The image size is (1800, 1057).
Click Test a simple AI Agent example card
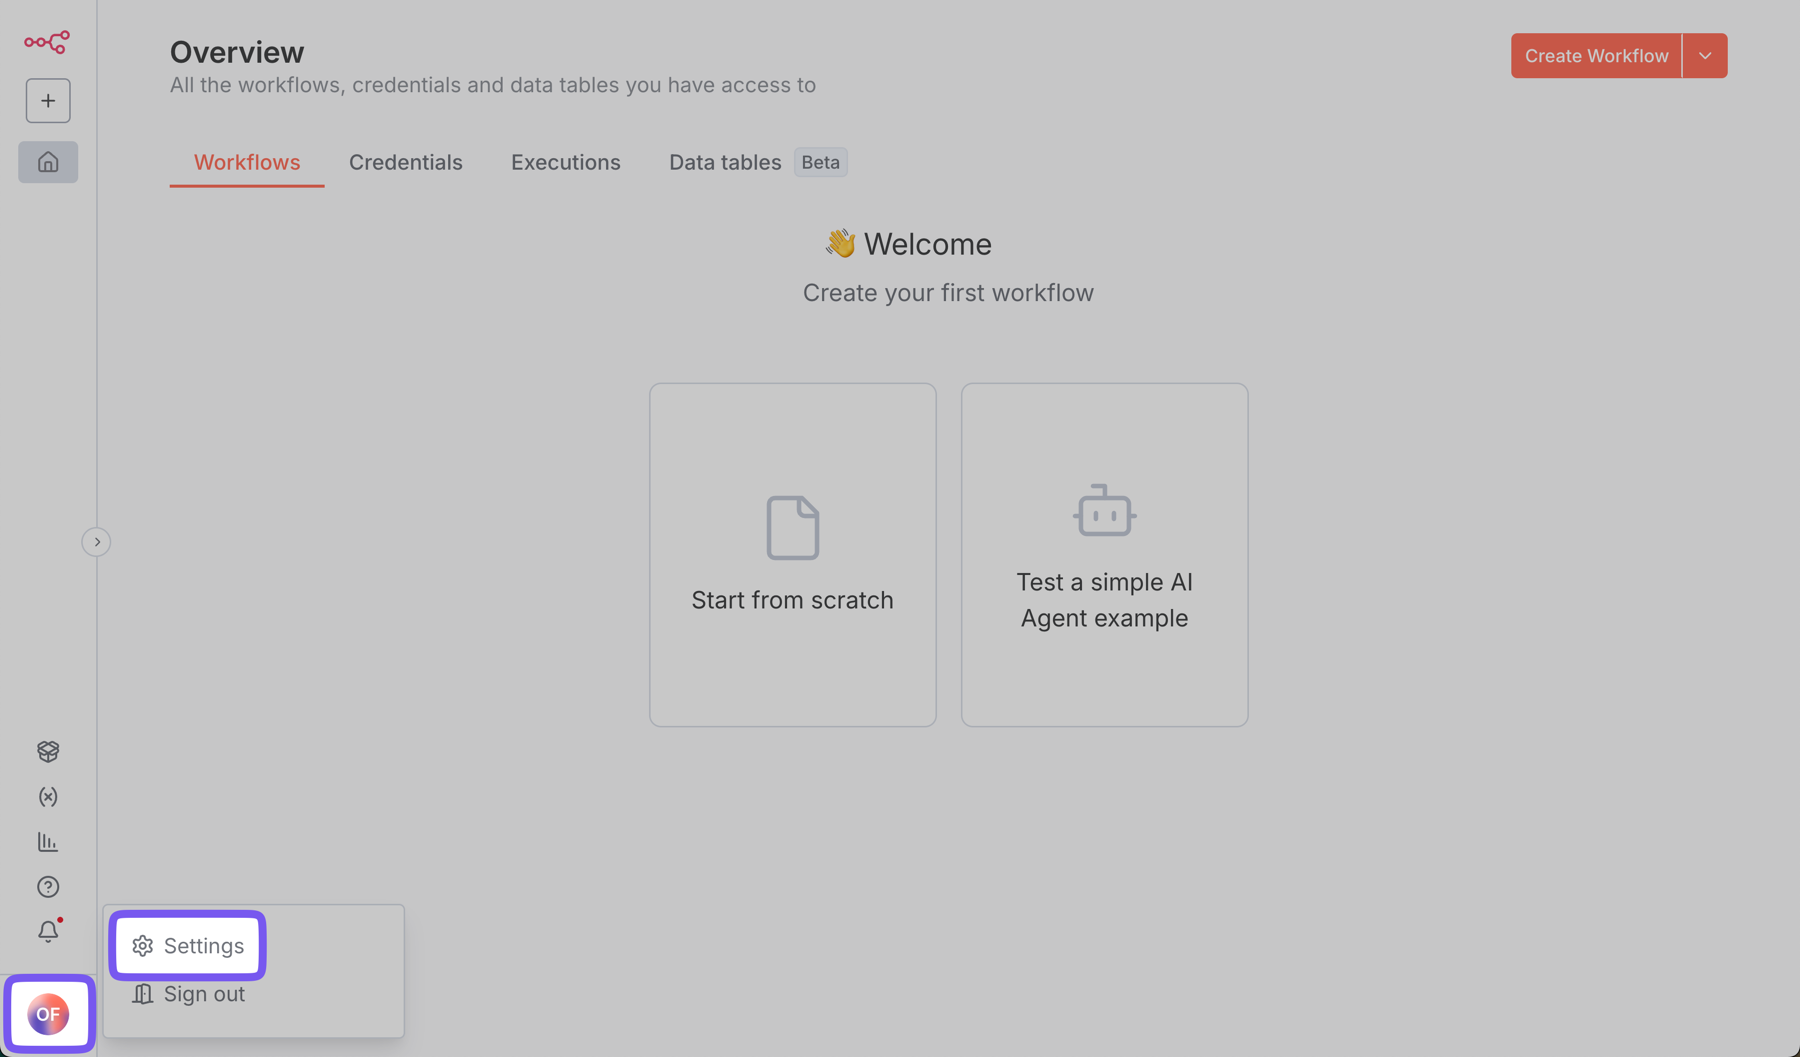click(1104, 555)
